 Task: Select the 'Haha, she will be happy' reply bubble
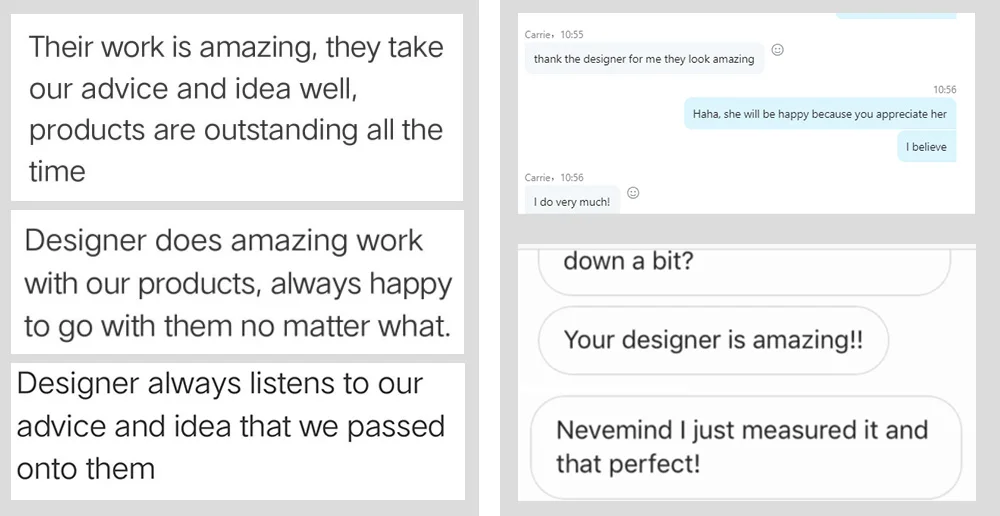pyautogui.click(x=818, y=114)
